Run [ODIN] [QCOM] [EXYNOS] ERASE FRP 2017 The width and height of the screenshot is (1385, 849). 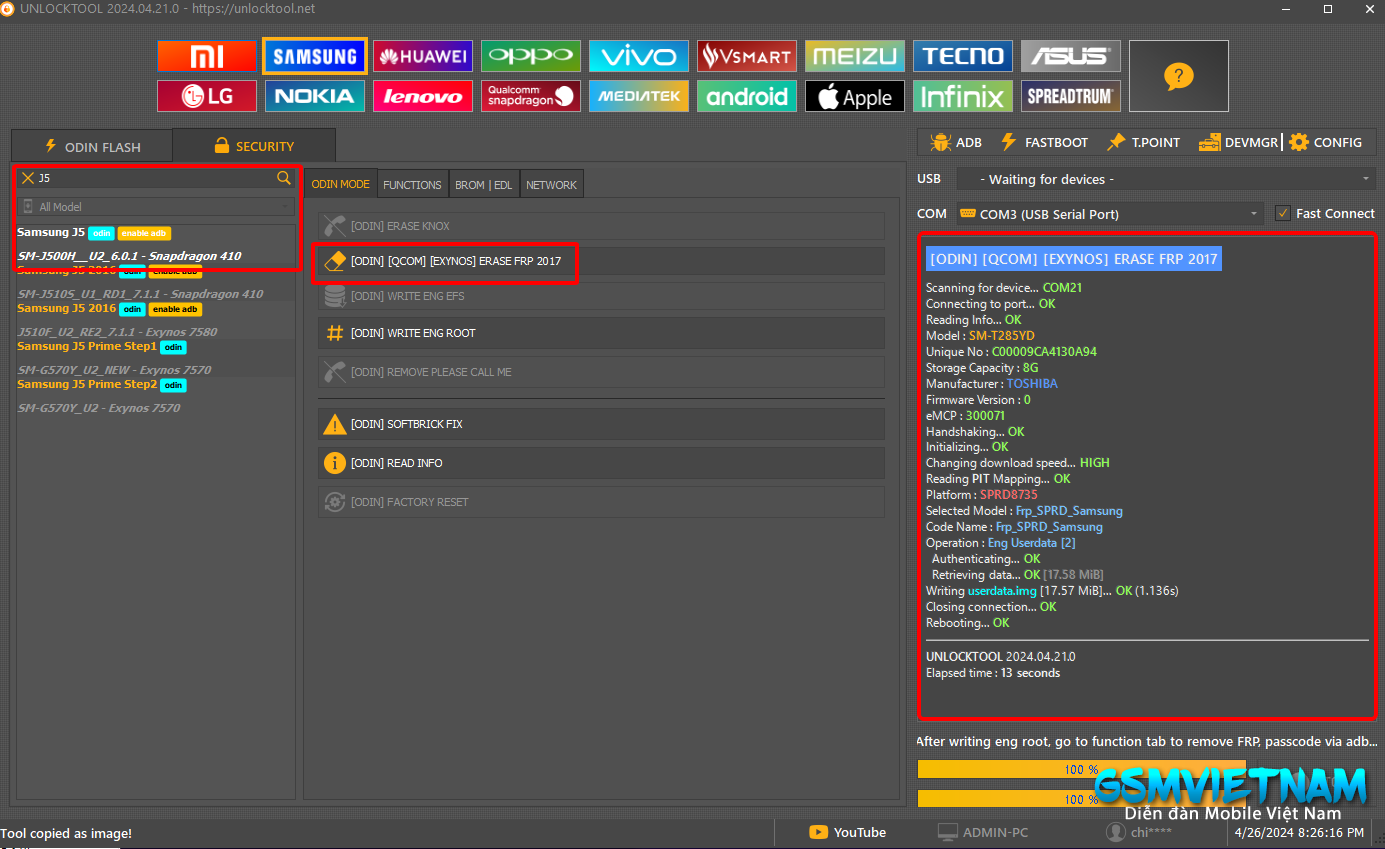pos(601,261)
